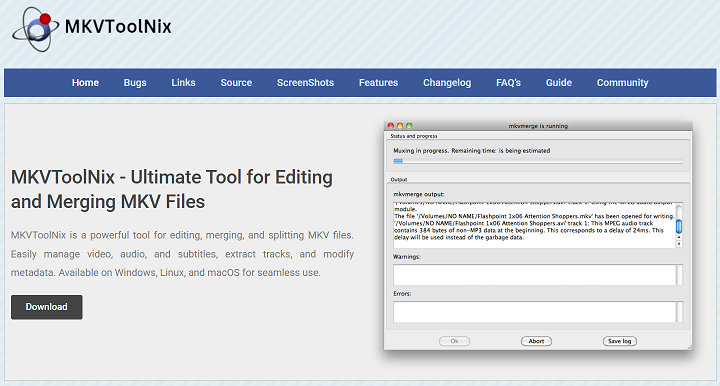Click the 'mkvmerge is running' window title
720x386 pixels.
[538, 126]
